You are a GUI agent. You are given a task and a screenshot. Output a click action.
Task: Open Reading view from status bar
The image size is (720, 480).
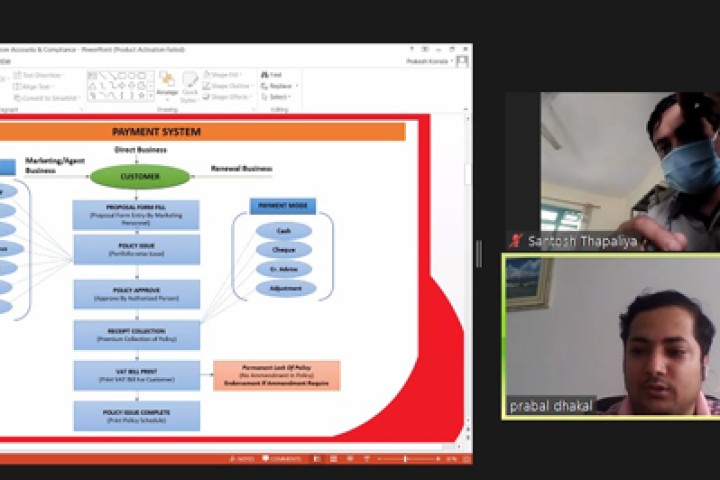click(348, 459)
